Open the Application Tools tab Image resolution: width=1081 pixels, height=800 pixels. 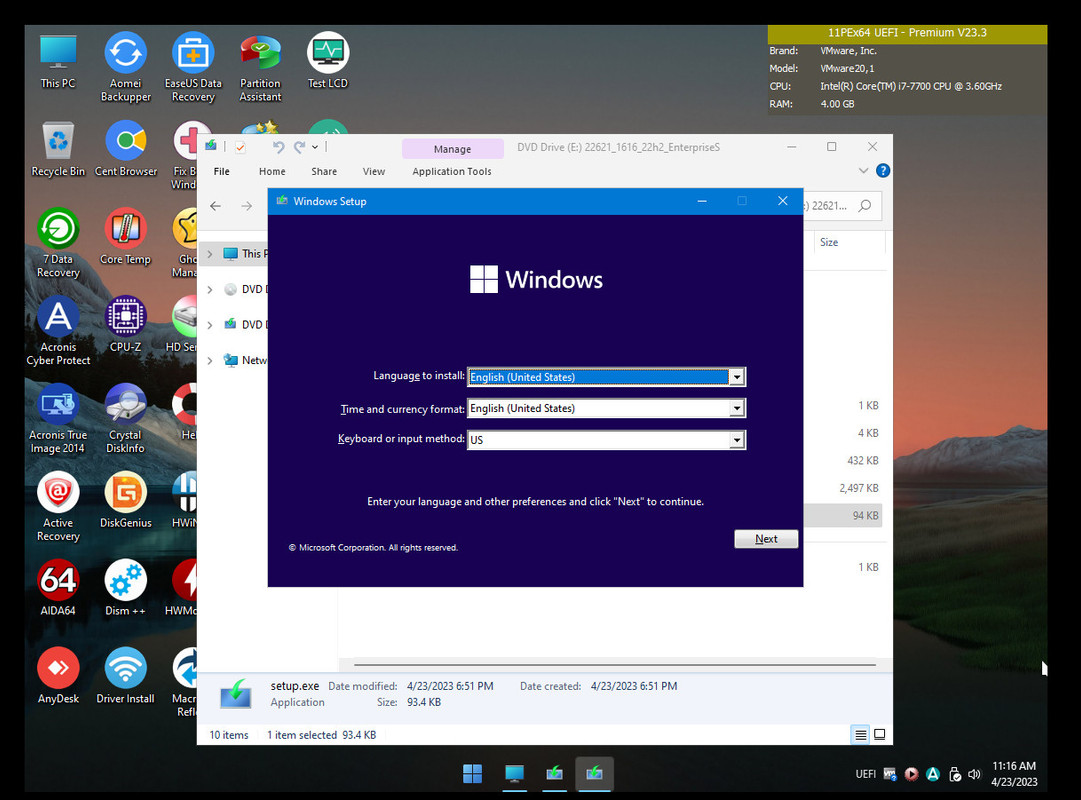452,171
